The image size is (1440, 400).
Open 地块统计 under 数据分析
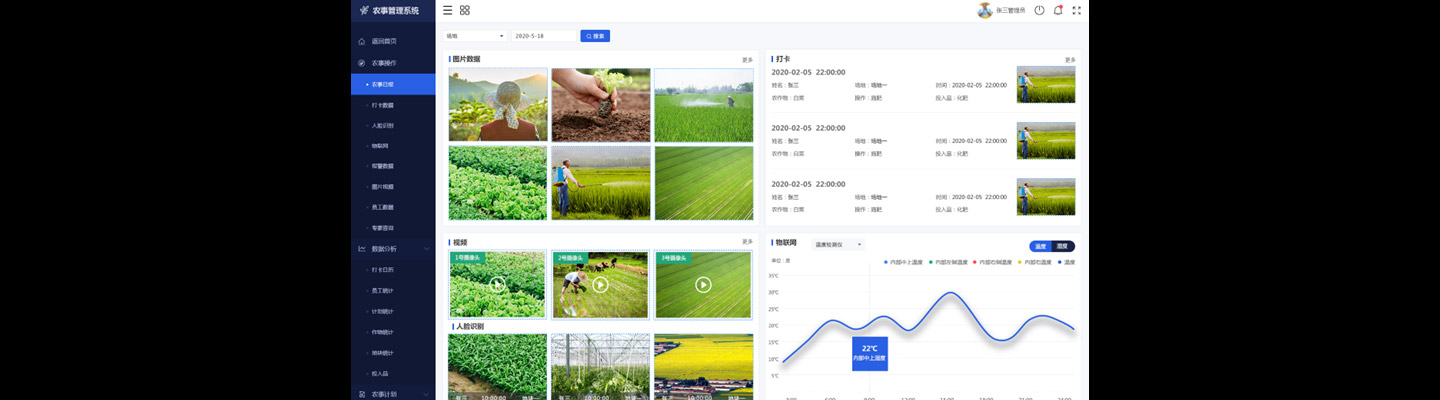coord(382,353)
